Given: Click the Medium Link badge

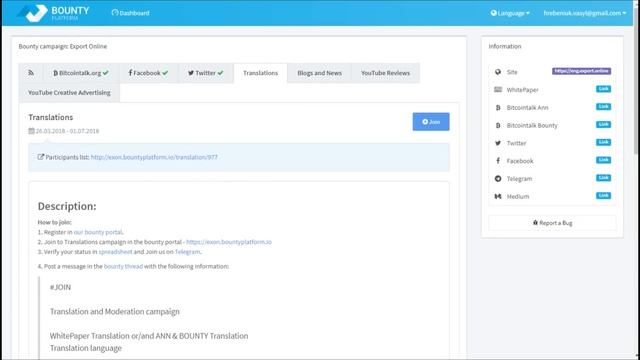Looking at the screenshot, I should point(603,196).
